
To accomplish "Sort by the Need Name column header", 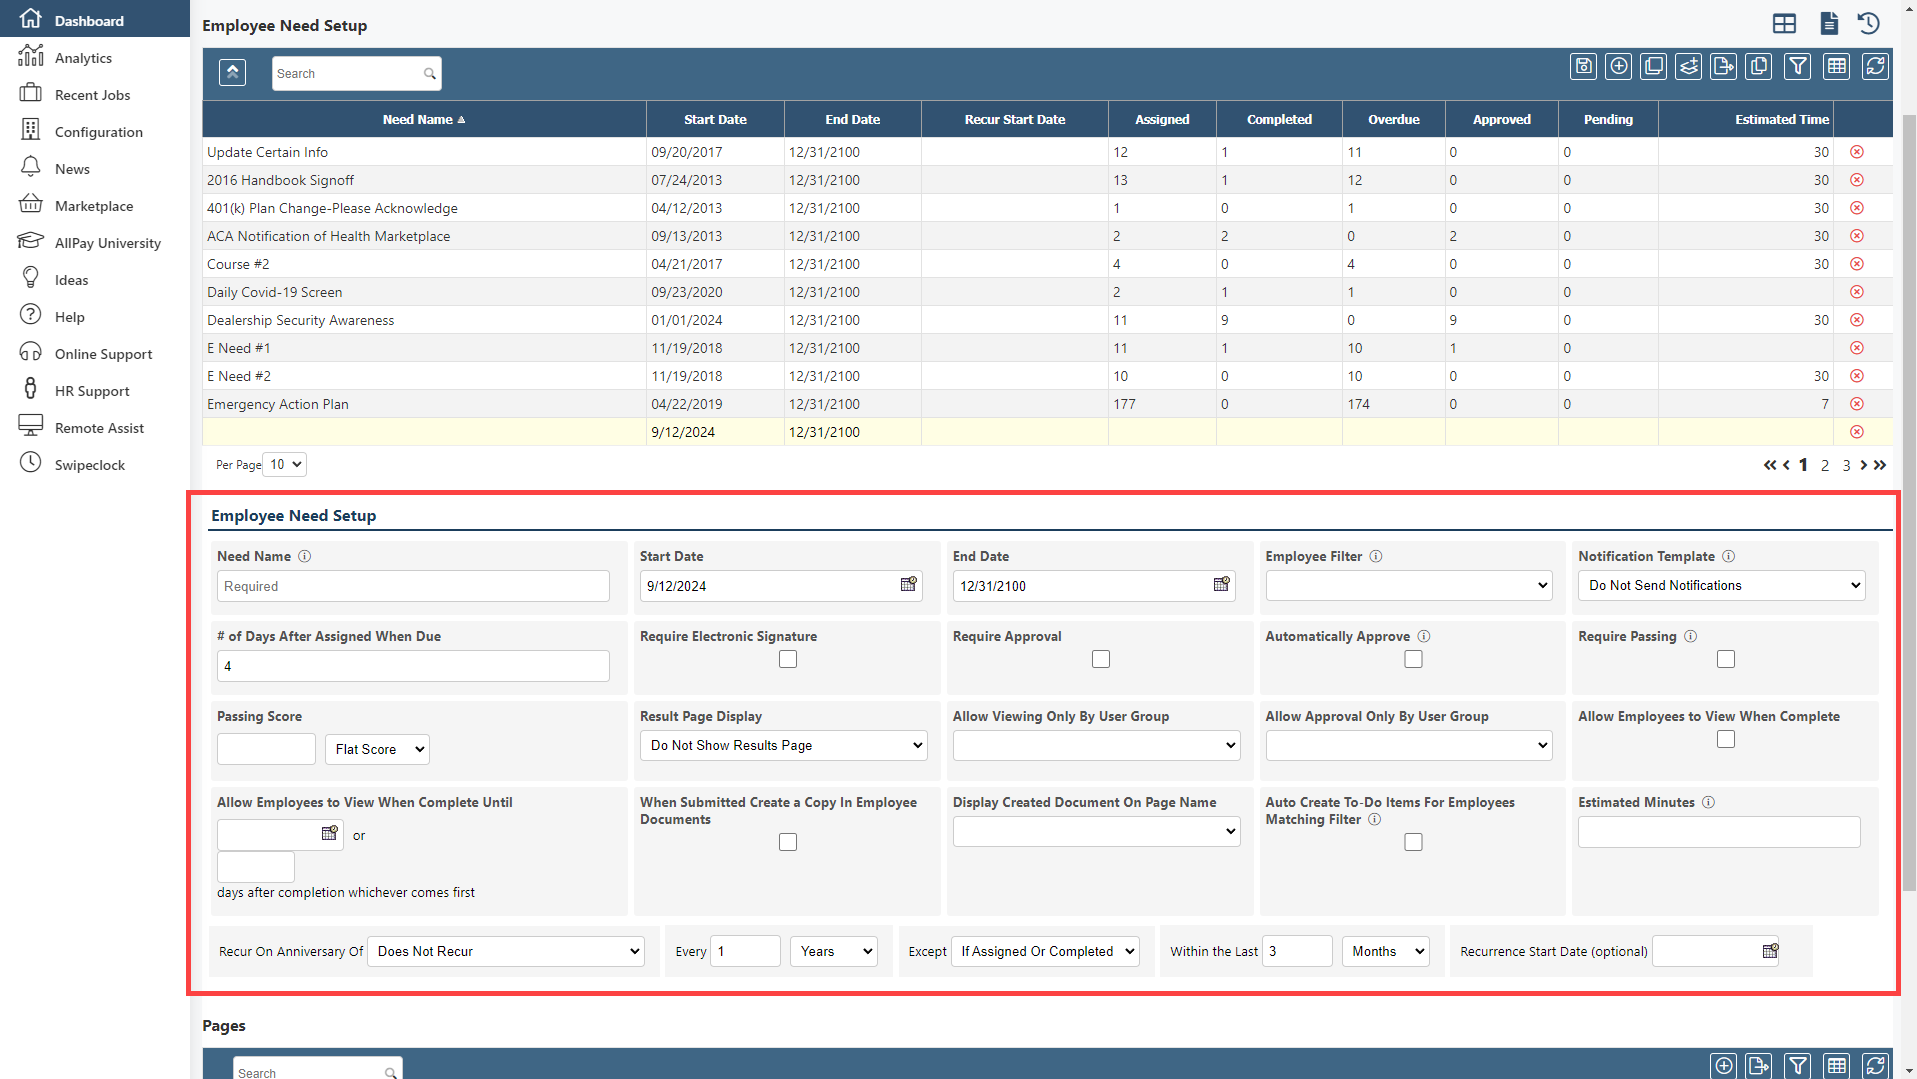I will (424, 119).
